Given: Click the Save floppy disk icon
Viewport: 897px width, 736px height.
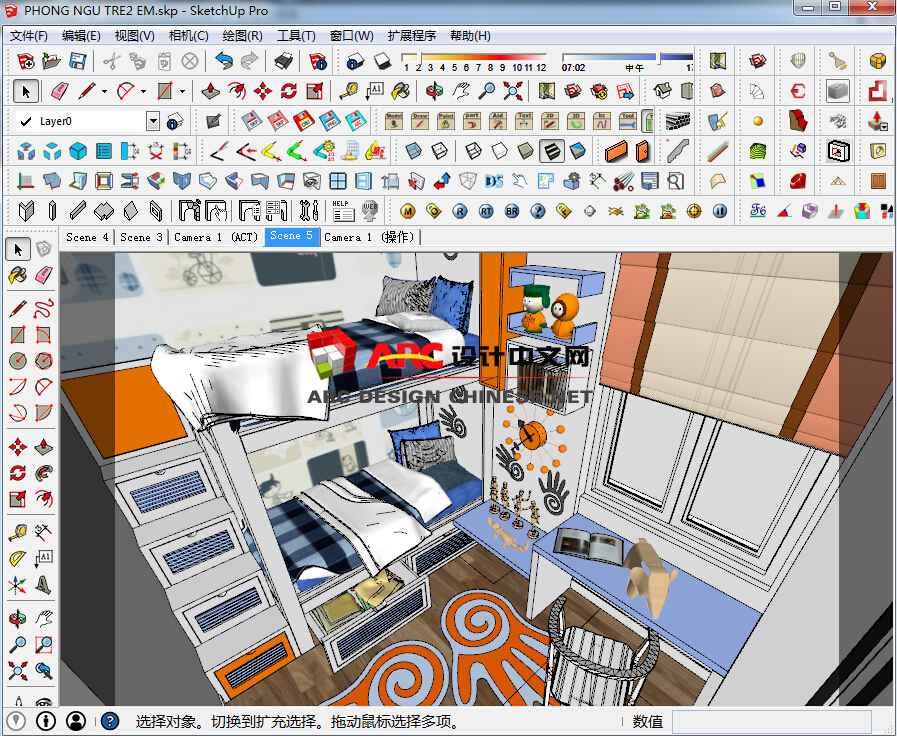Looking at the screenshot, I should [77, 62].
